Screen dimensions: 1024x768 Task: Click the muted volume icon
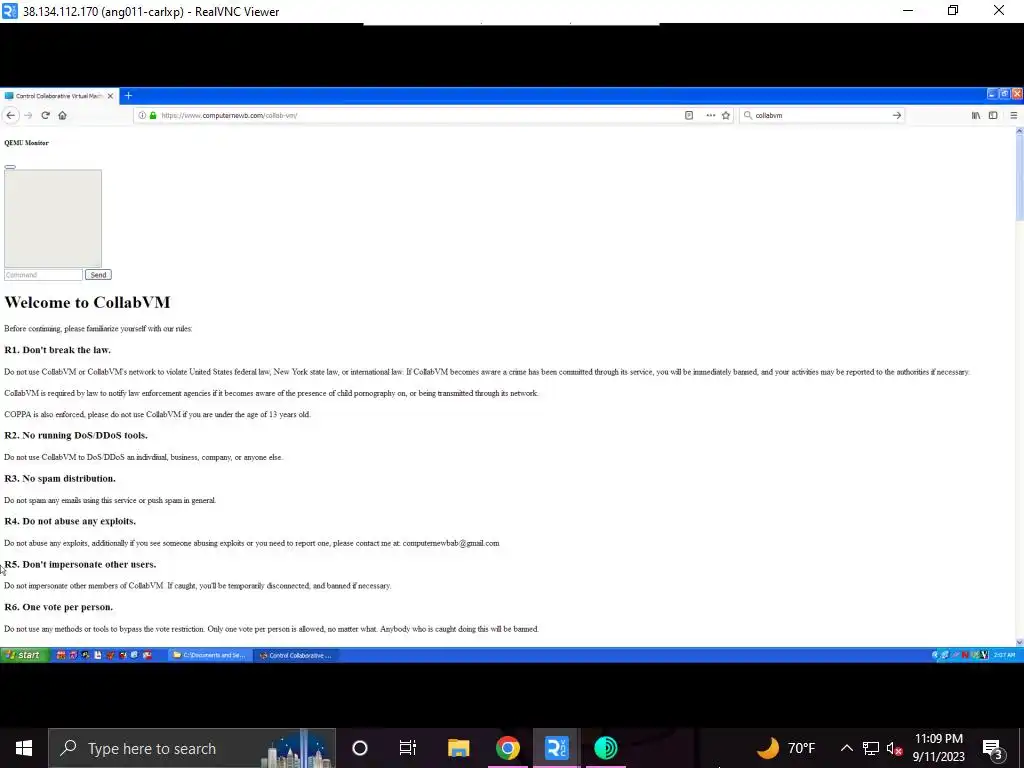coord(895,748)
